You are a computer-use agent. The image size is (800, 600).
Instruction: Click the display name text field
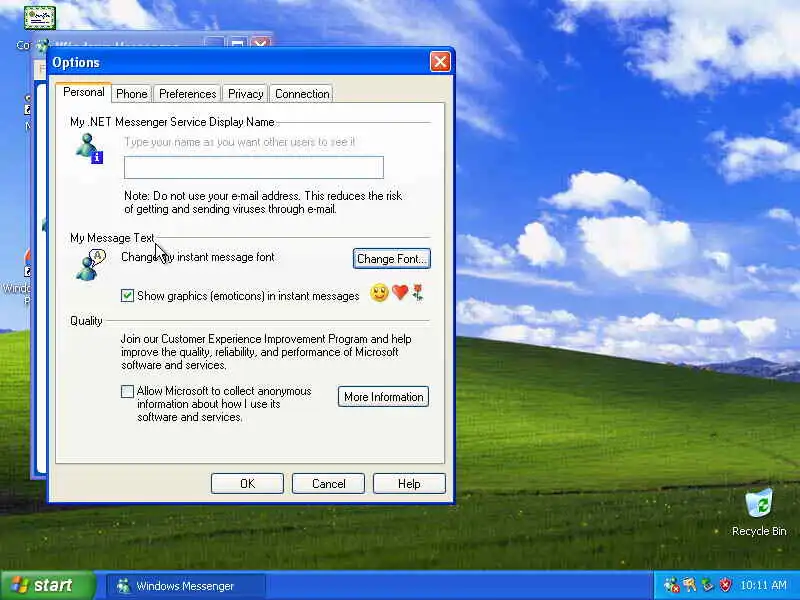coord(254,167)
